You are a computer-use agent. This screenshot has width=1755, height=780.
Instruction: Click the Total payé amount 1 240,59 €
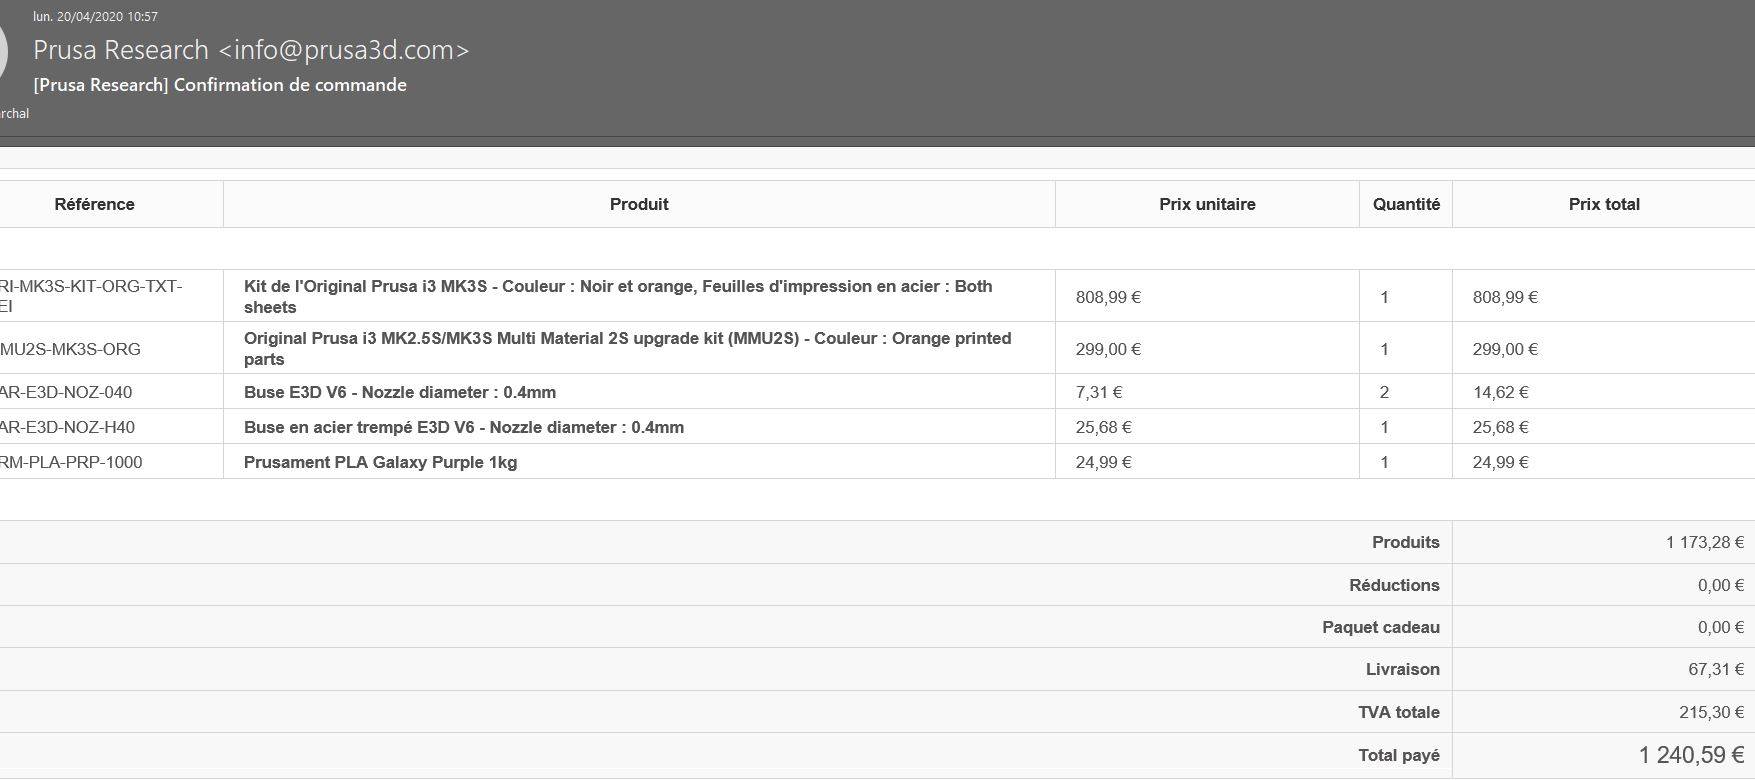pyautogui.click(x=1692, y=755)
